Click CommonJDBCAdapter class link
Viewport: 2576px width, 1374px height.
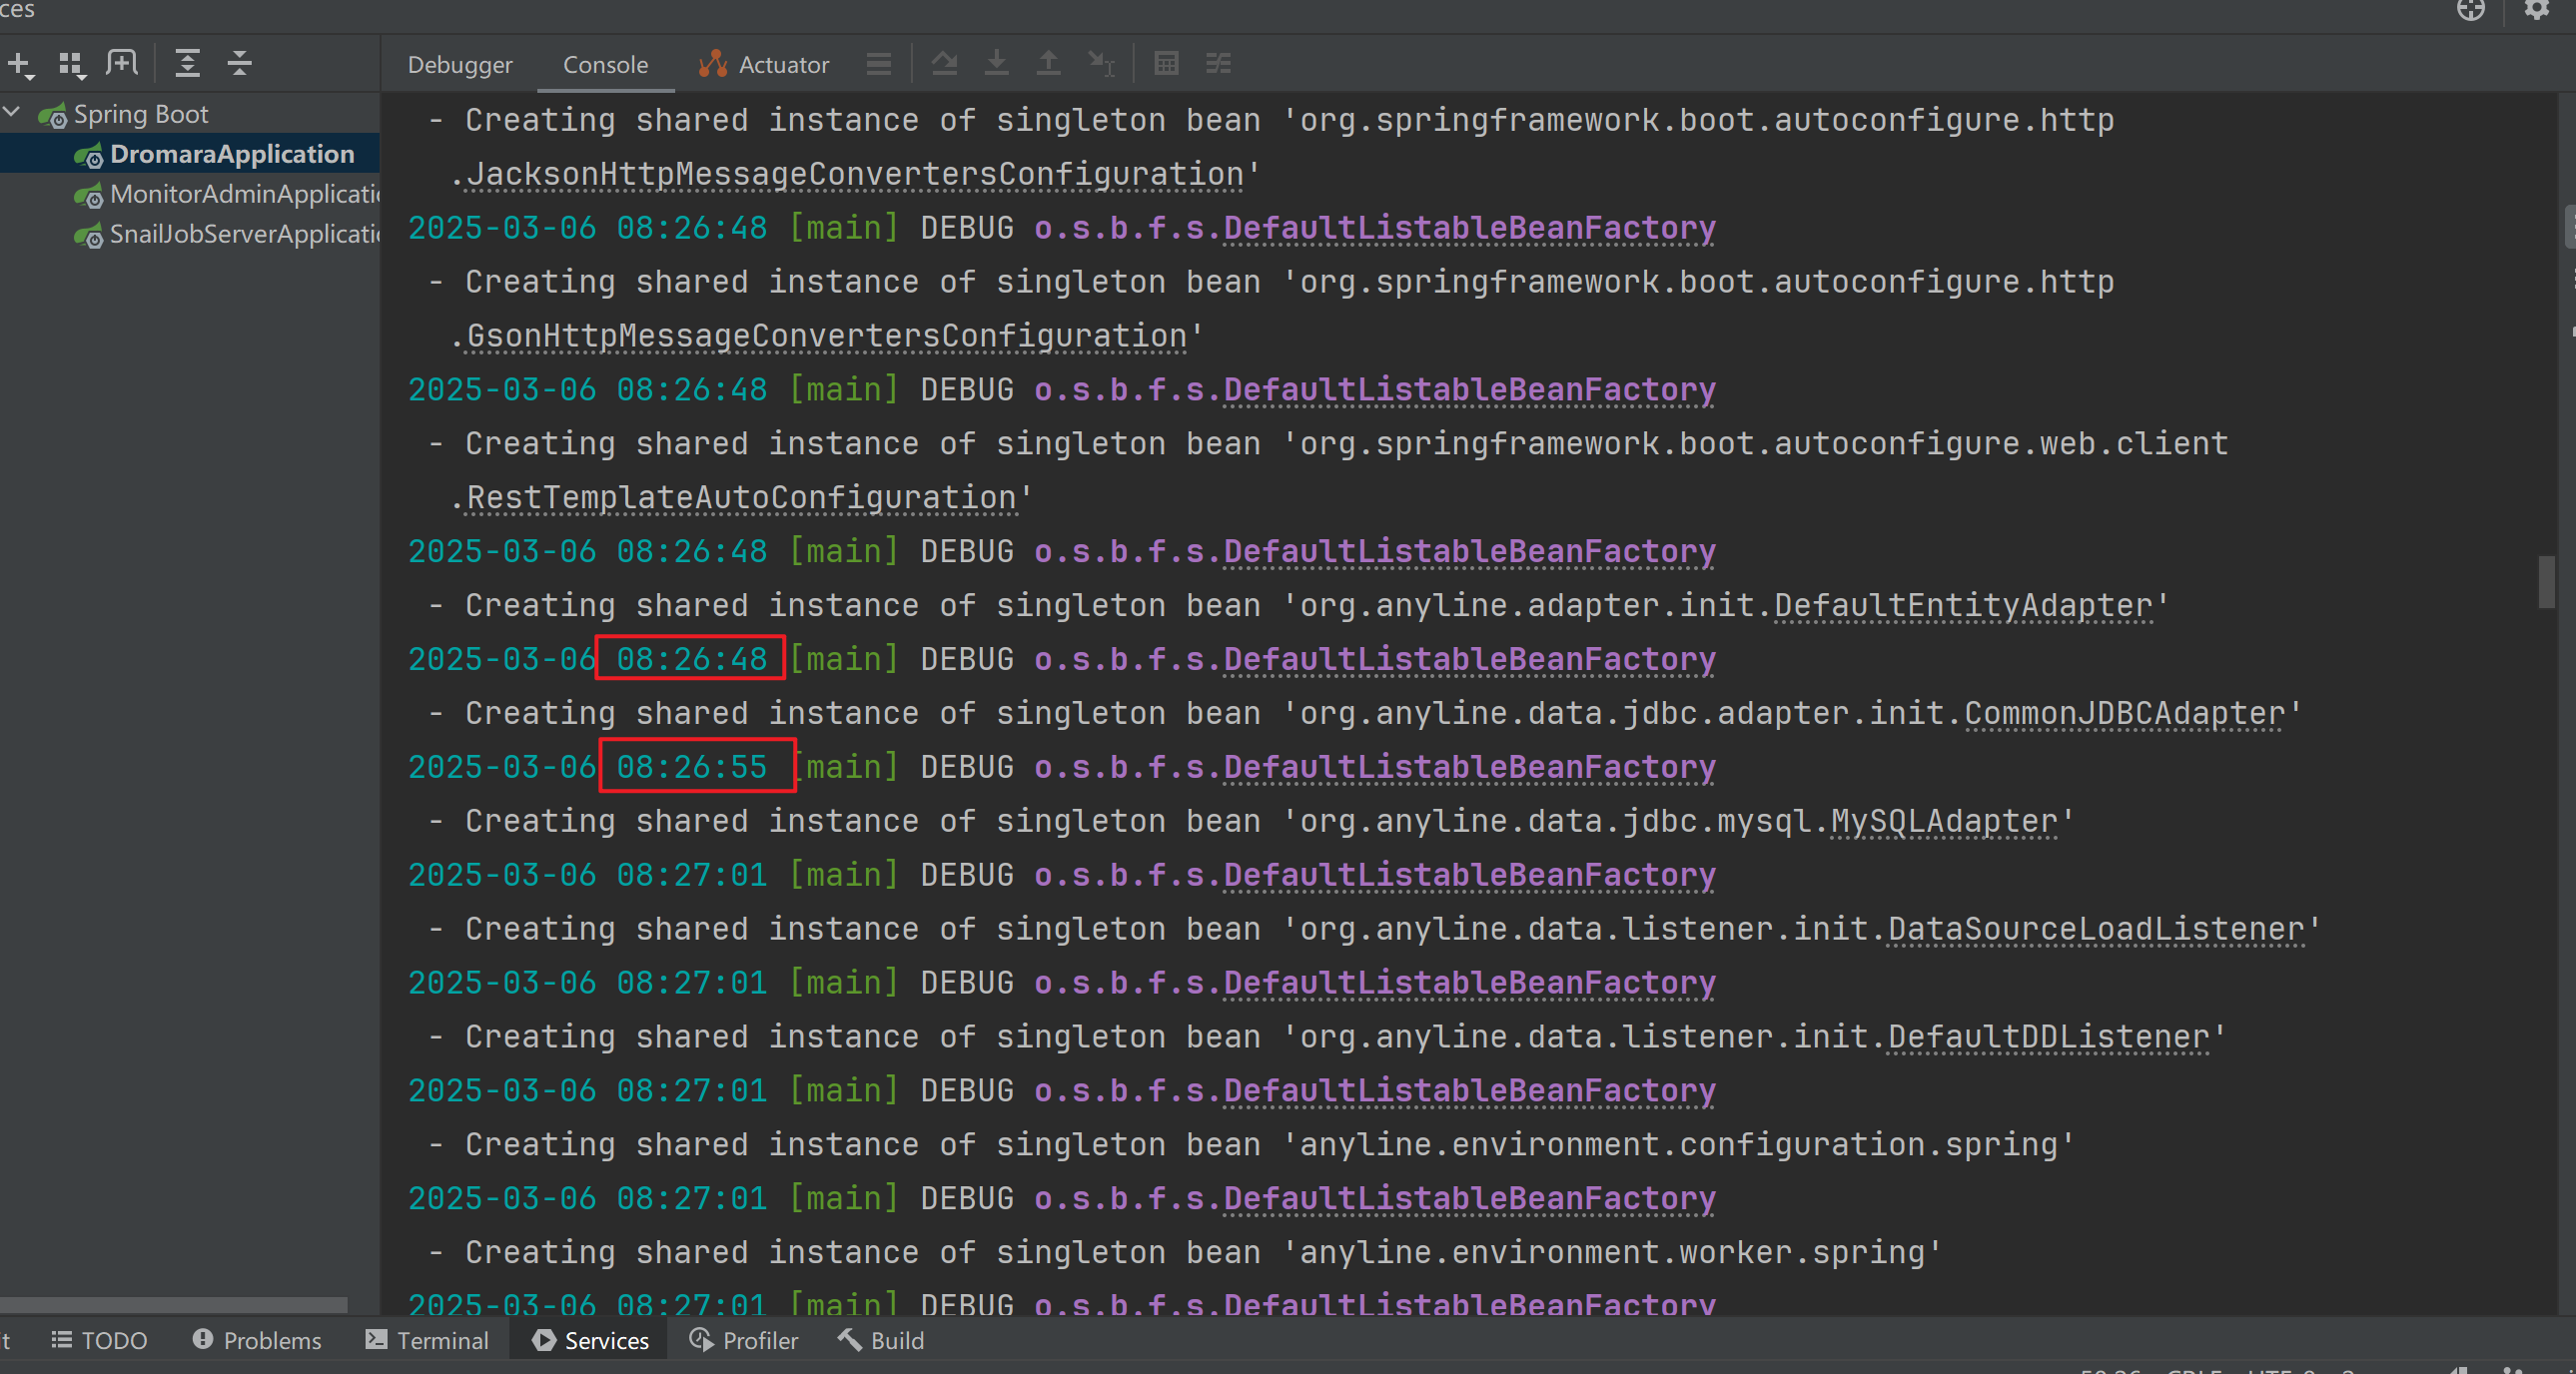coord(2125,714)
